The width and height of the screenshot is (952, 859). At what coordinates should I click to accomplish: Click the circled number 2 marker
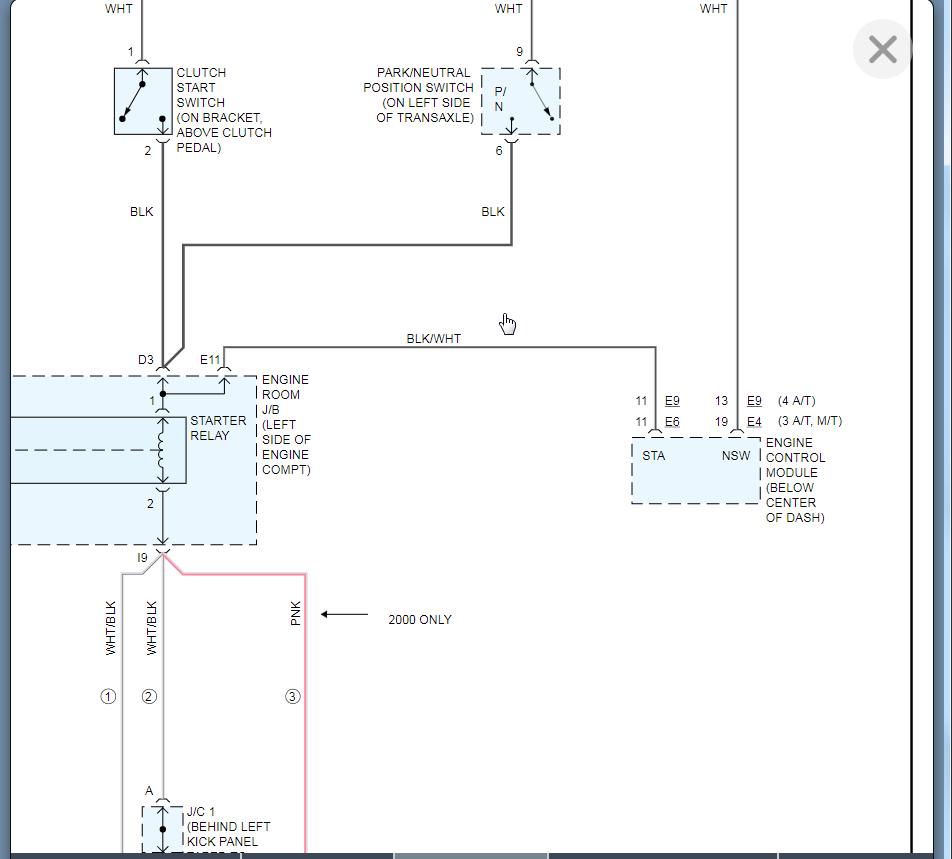click(x=149, y=696)
